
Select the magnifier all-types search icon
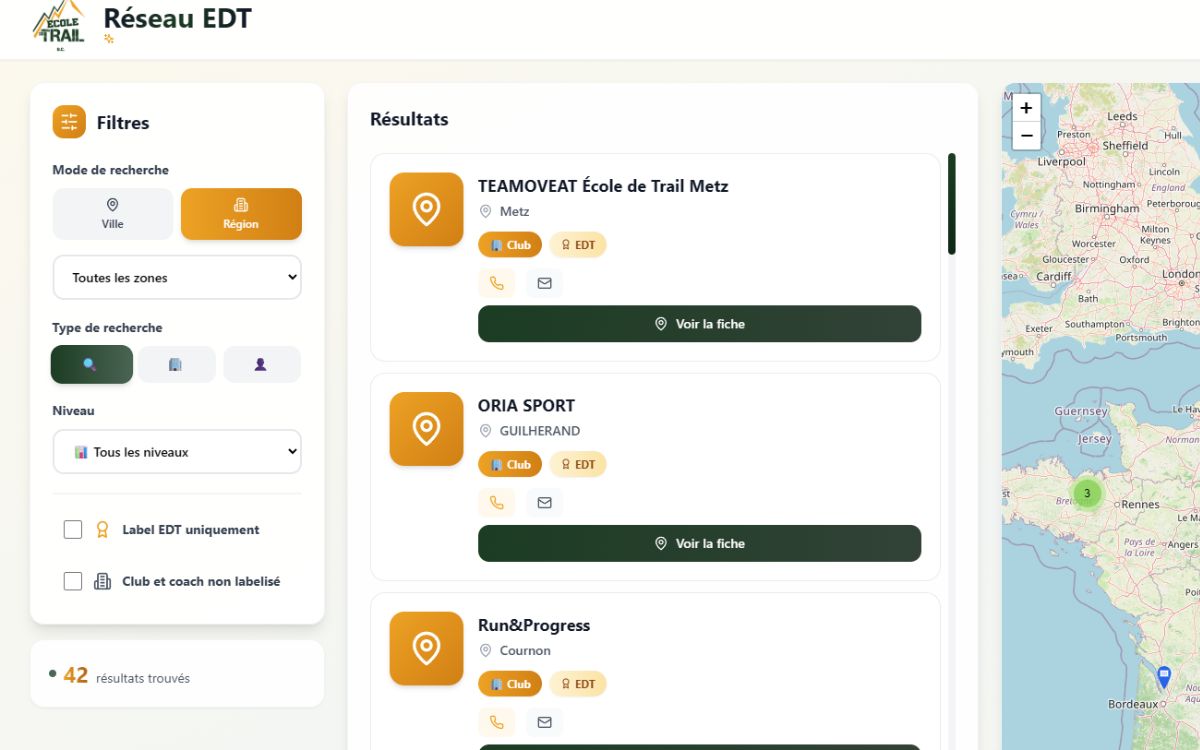(91, 365)
